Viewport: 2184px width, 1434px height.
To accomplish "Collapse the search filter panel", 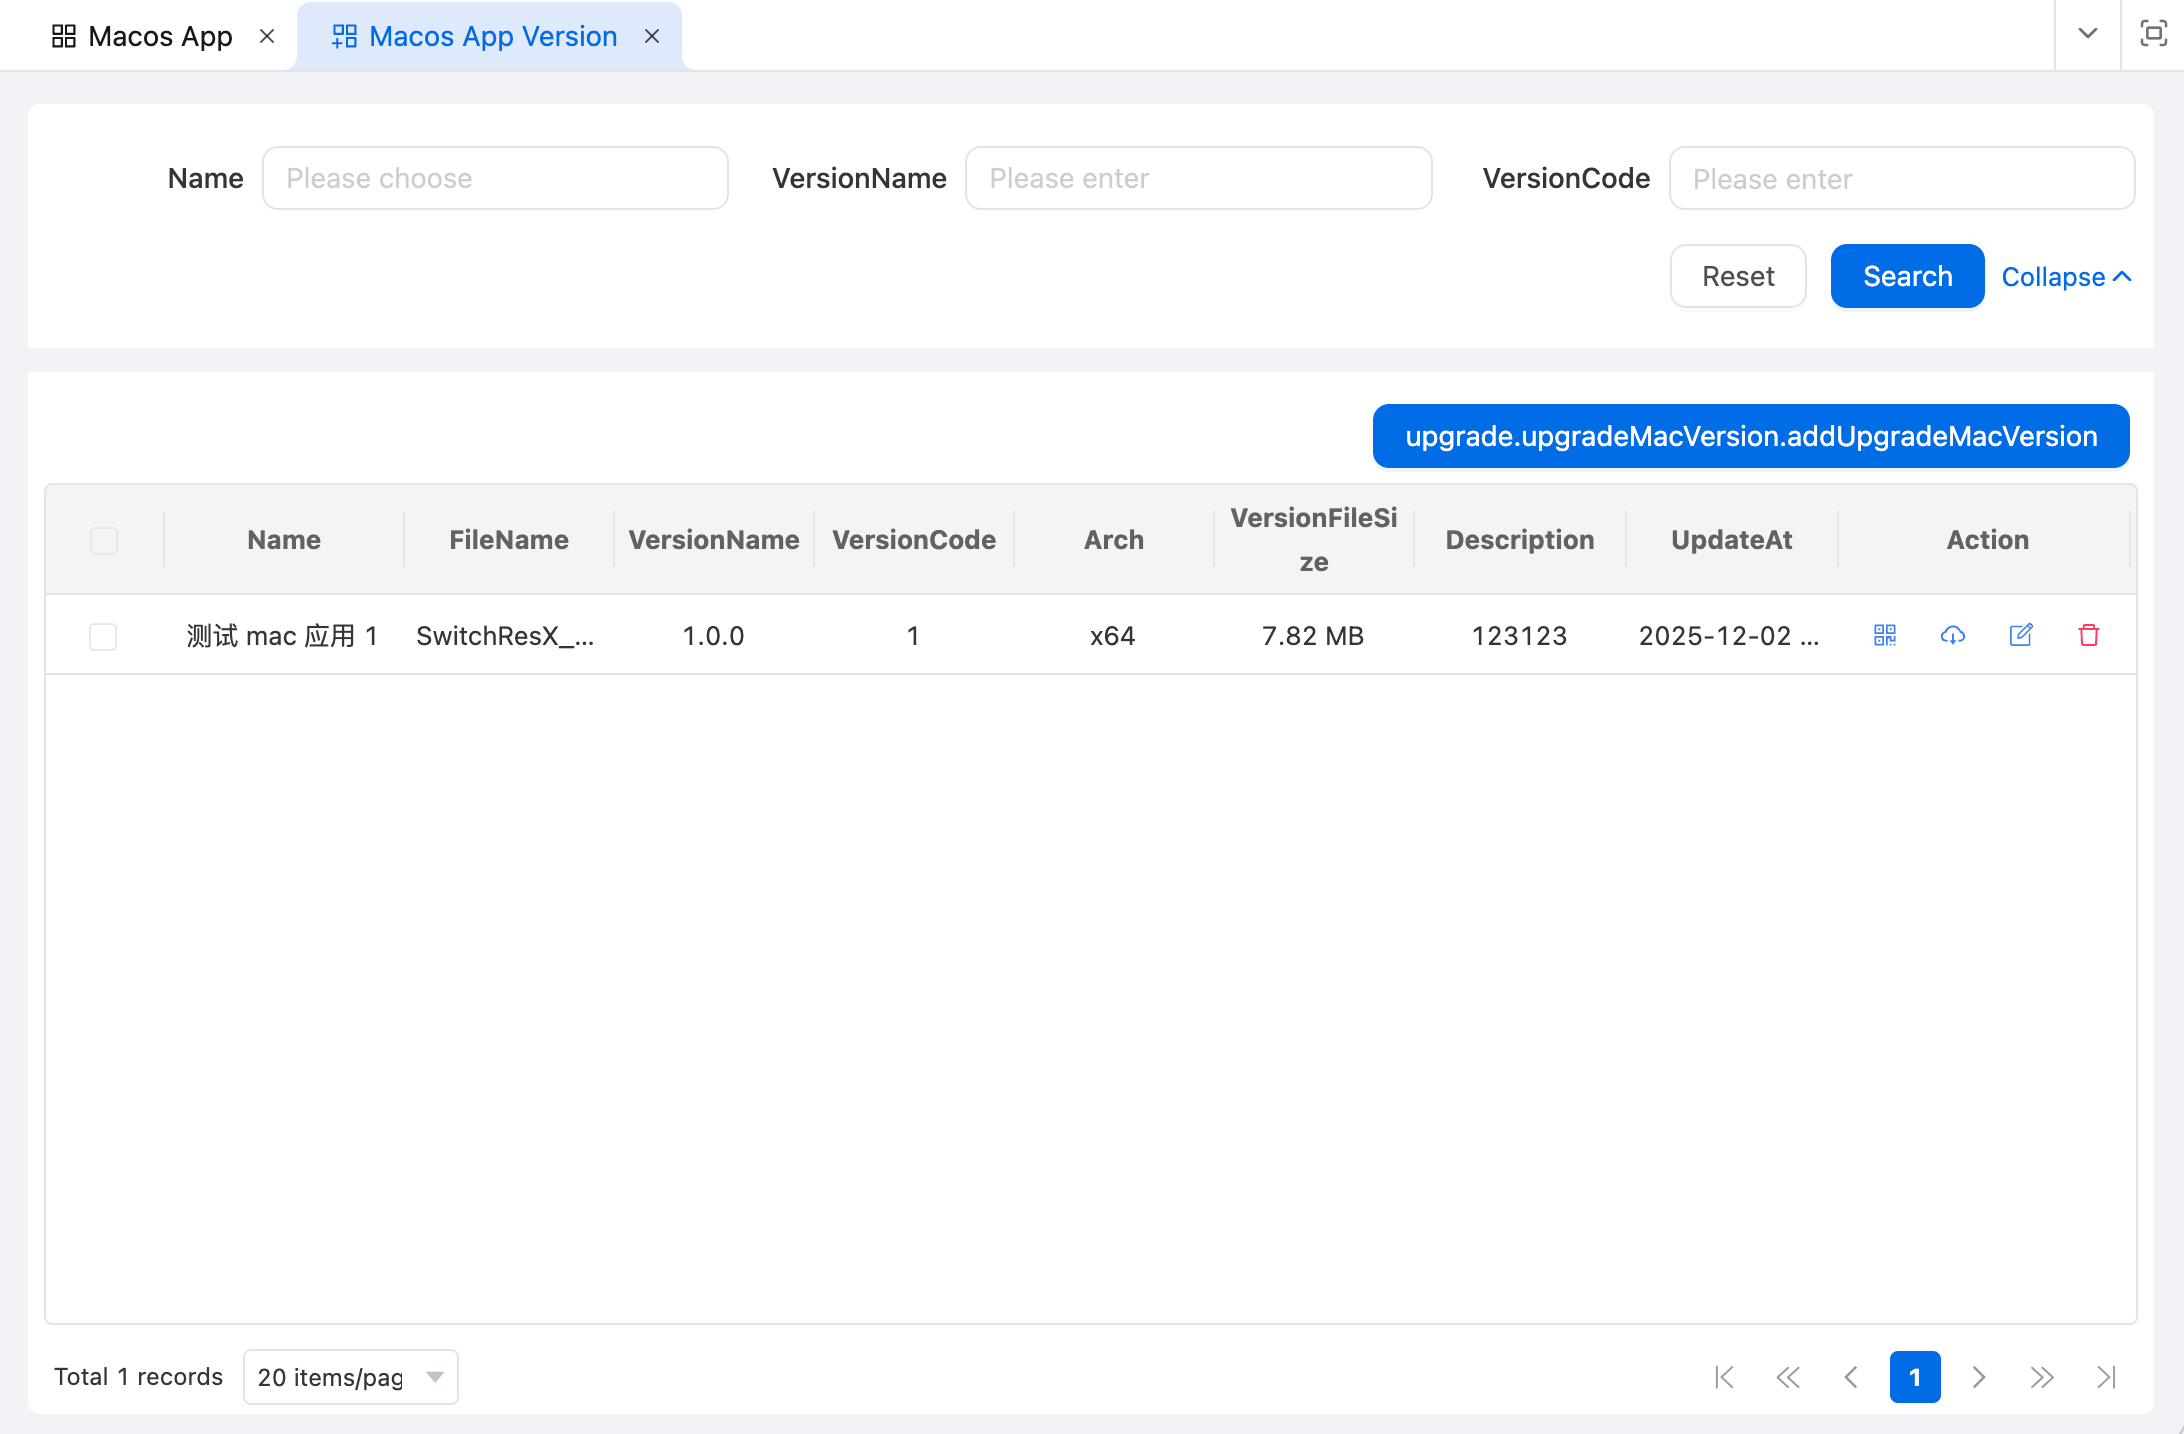I will [2066, 277].
